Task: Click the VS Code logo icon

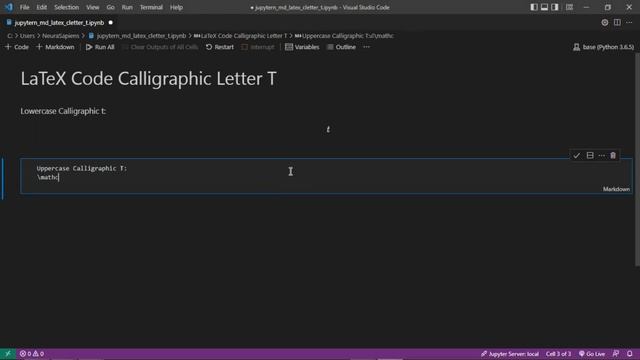Action: pyautogui.click(x=9, y=7)
